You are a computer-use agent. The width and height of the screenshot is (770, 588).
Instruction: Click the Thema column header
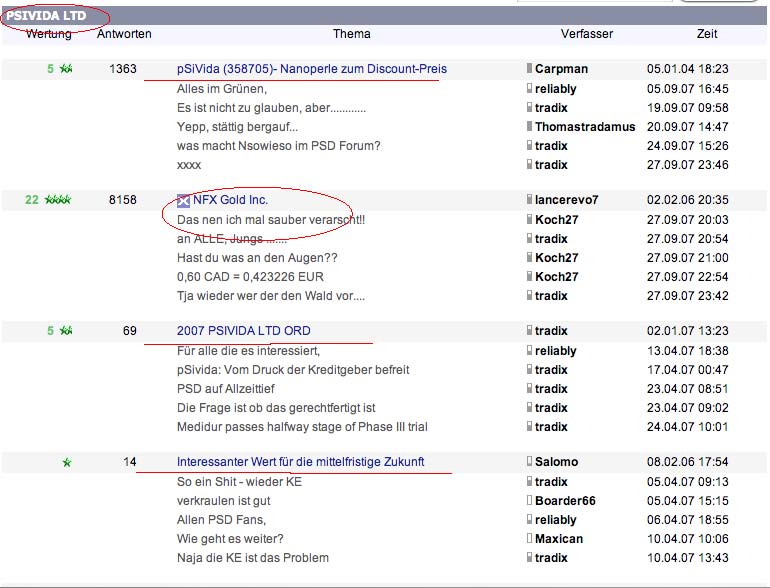352,34
